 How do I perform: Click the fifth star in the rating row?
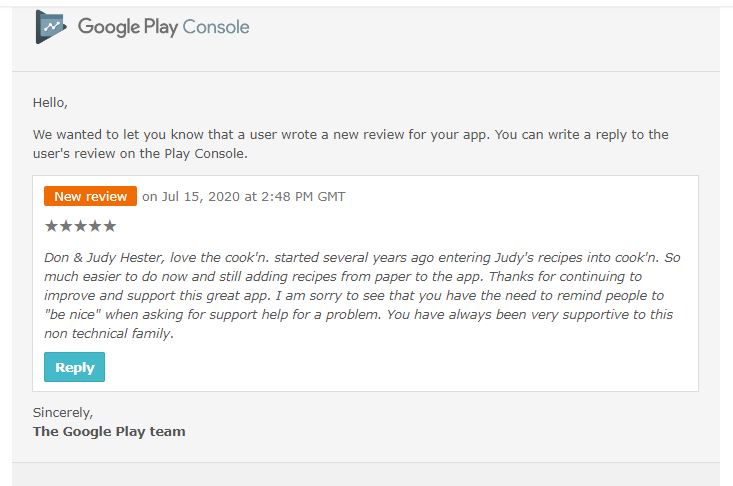[x=109, y=226]
